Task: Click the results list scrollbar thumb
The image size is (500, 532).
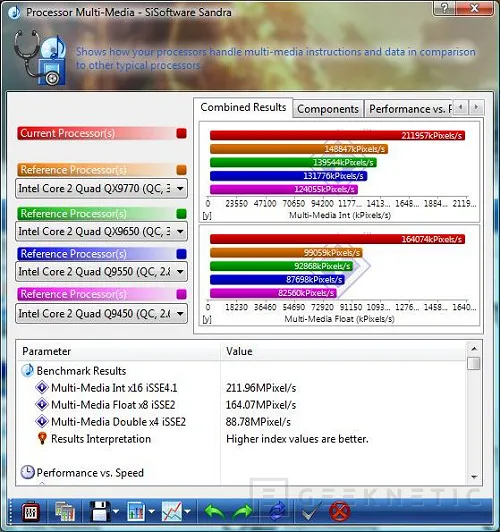Action: 474,363
